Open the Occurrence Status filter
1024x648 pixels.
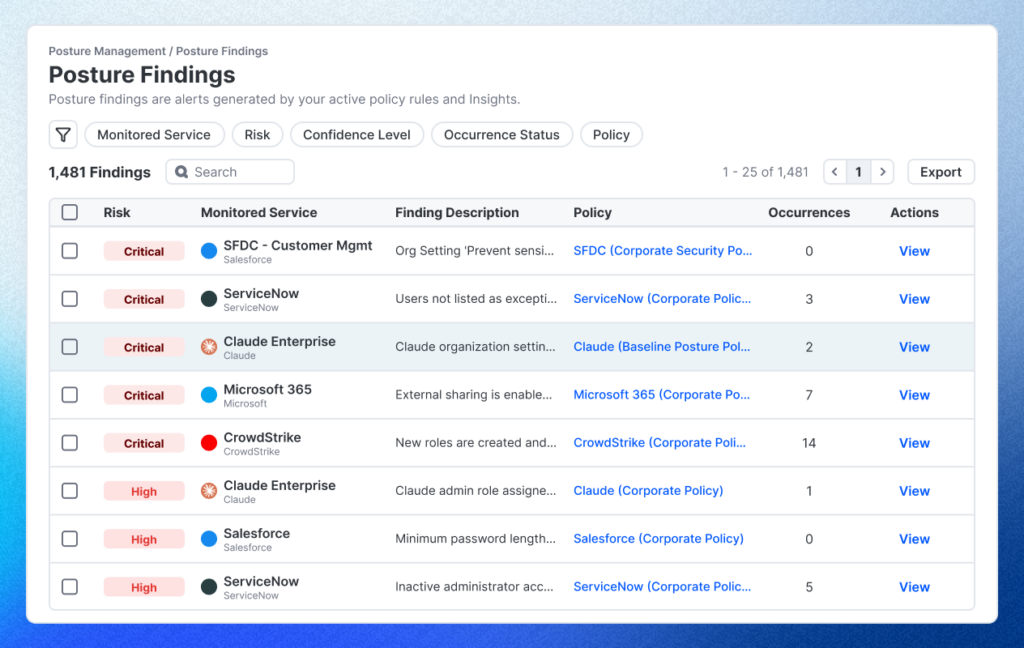pos(502,135)
